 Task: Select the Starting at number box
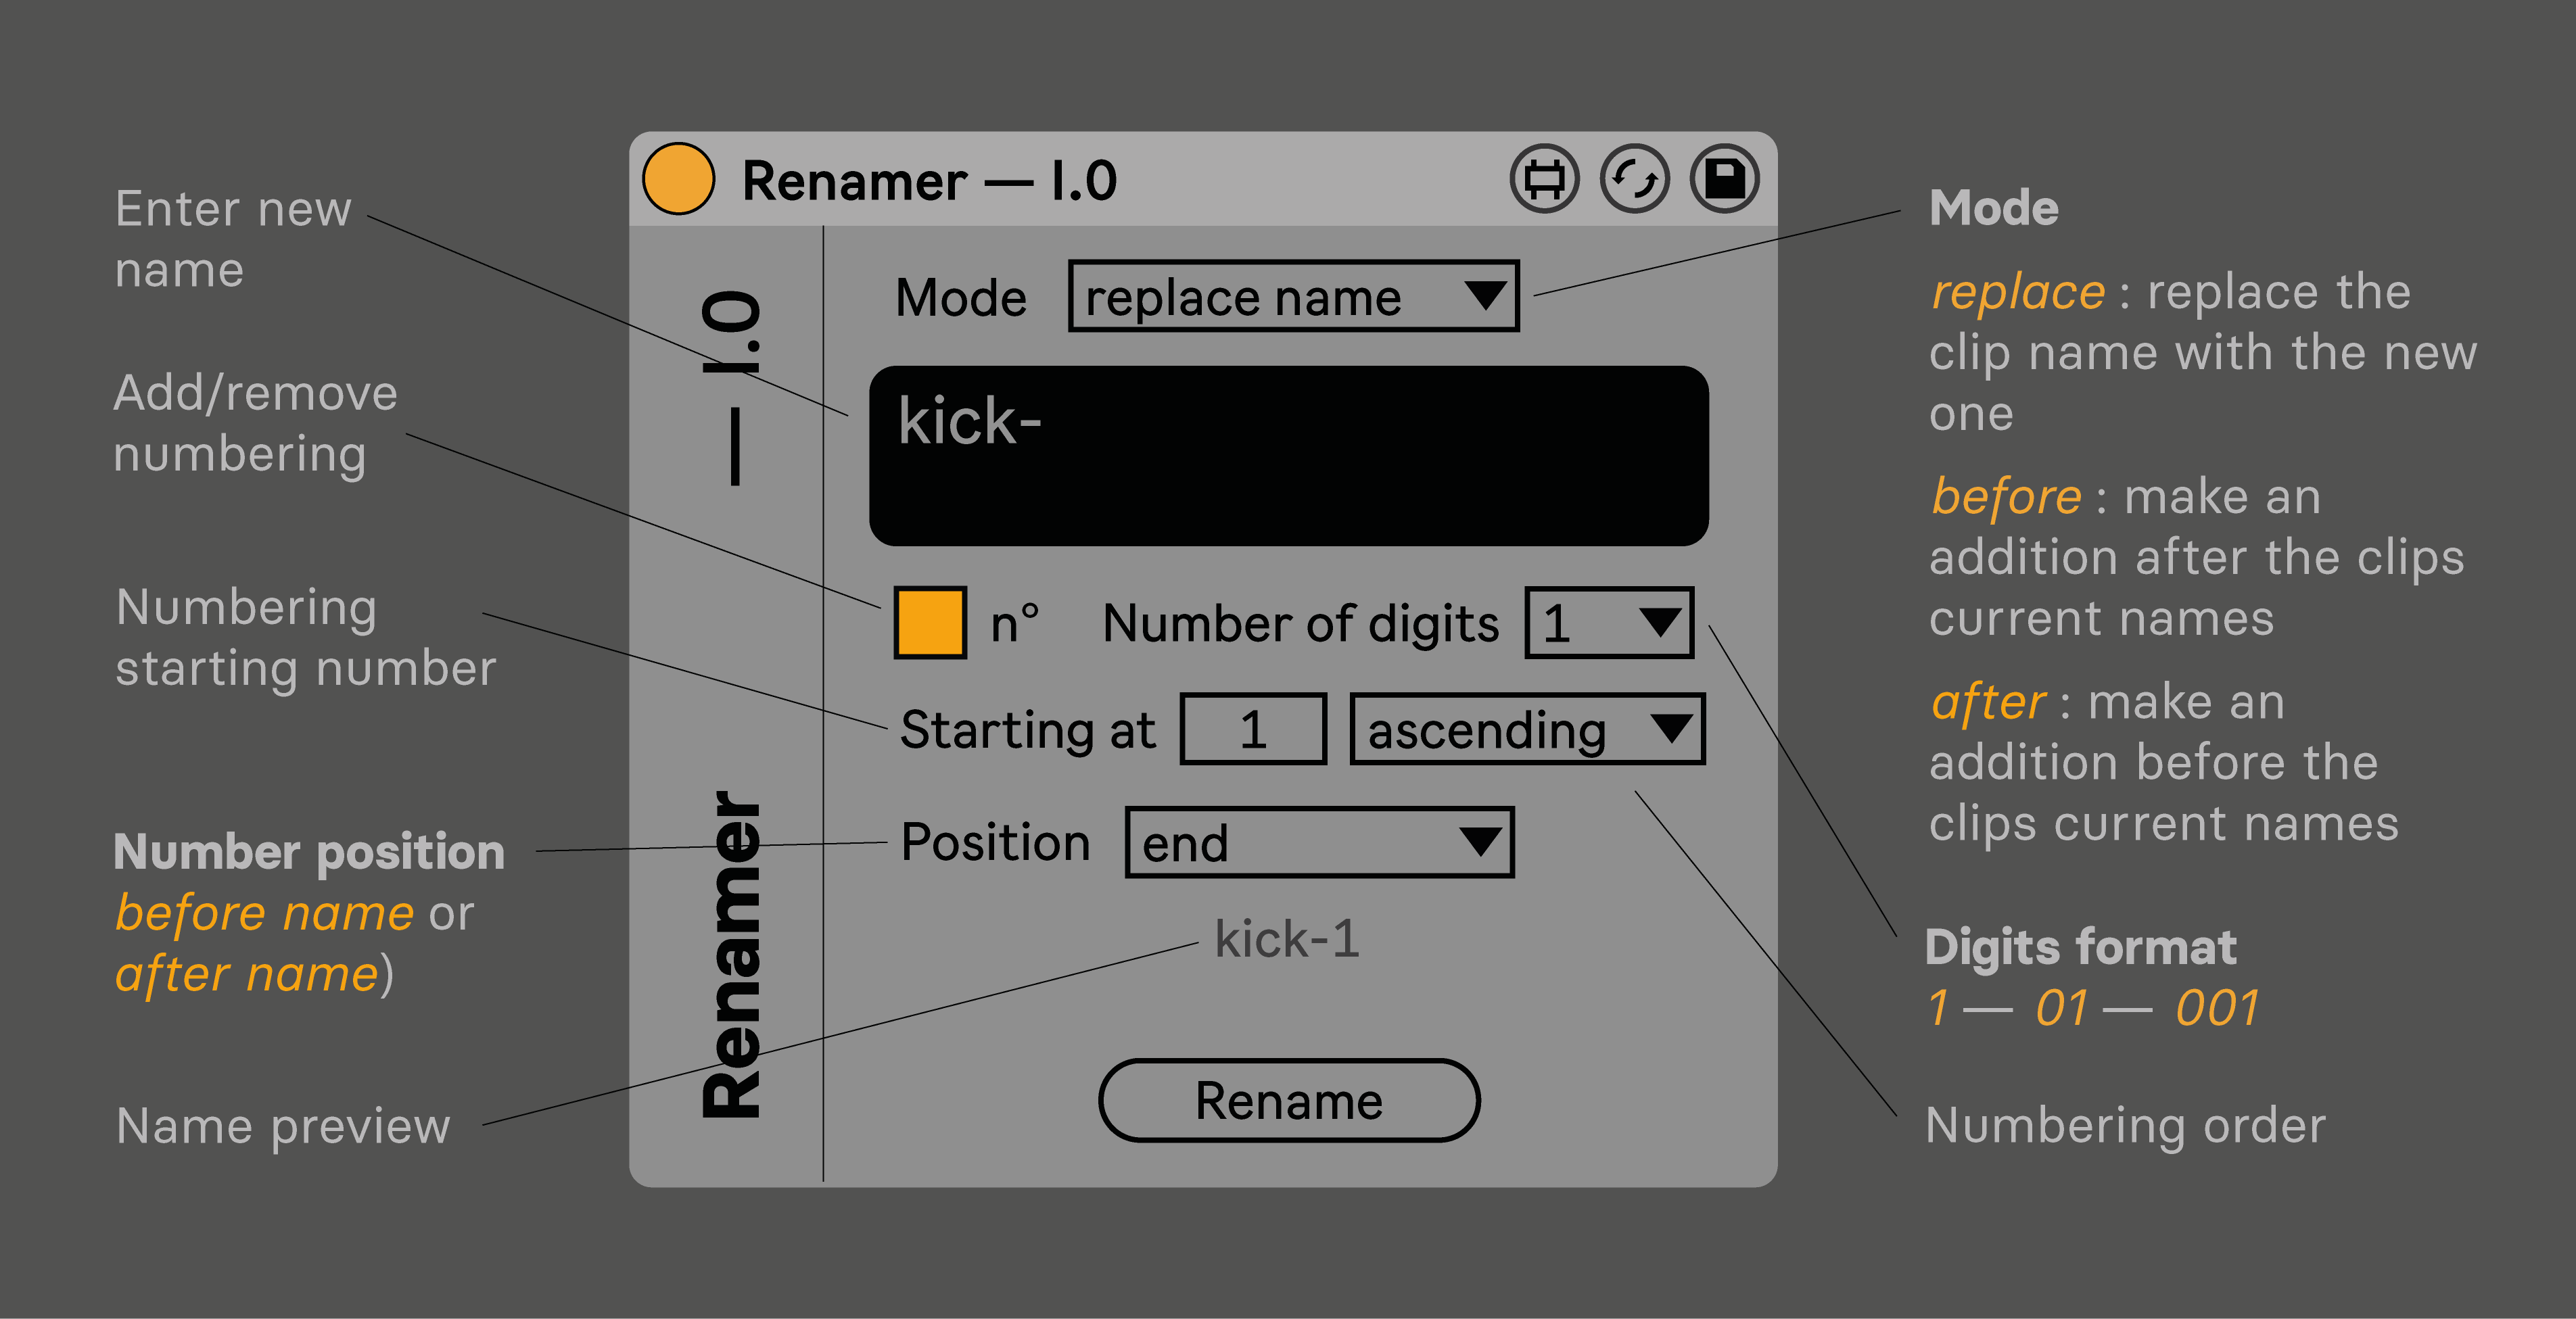(x=1253, y=729)
